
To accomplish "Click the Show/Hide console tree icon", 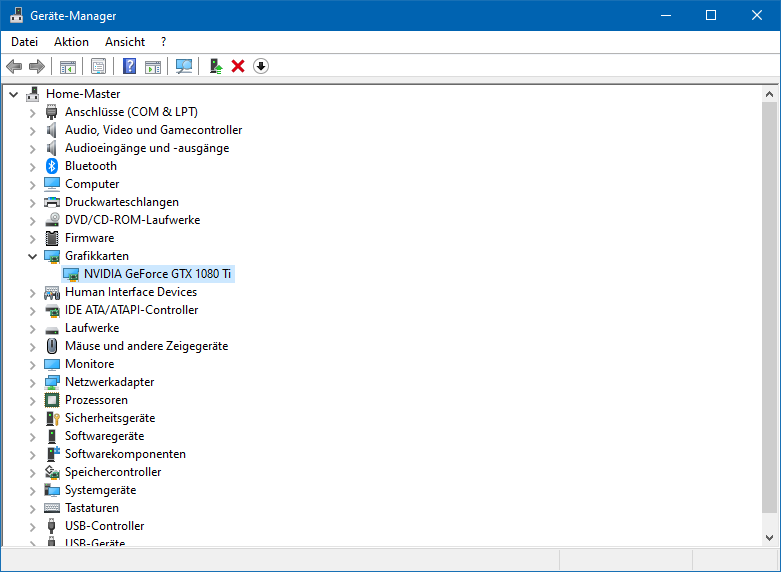I will [68, 66].
